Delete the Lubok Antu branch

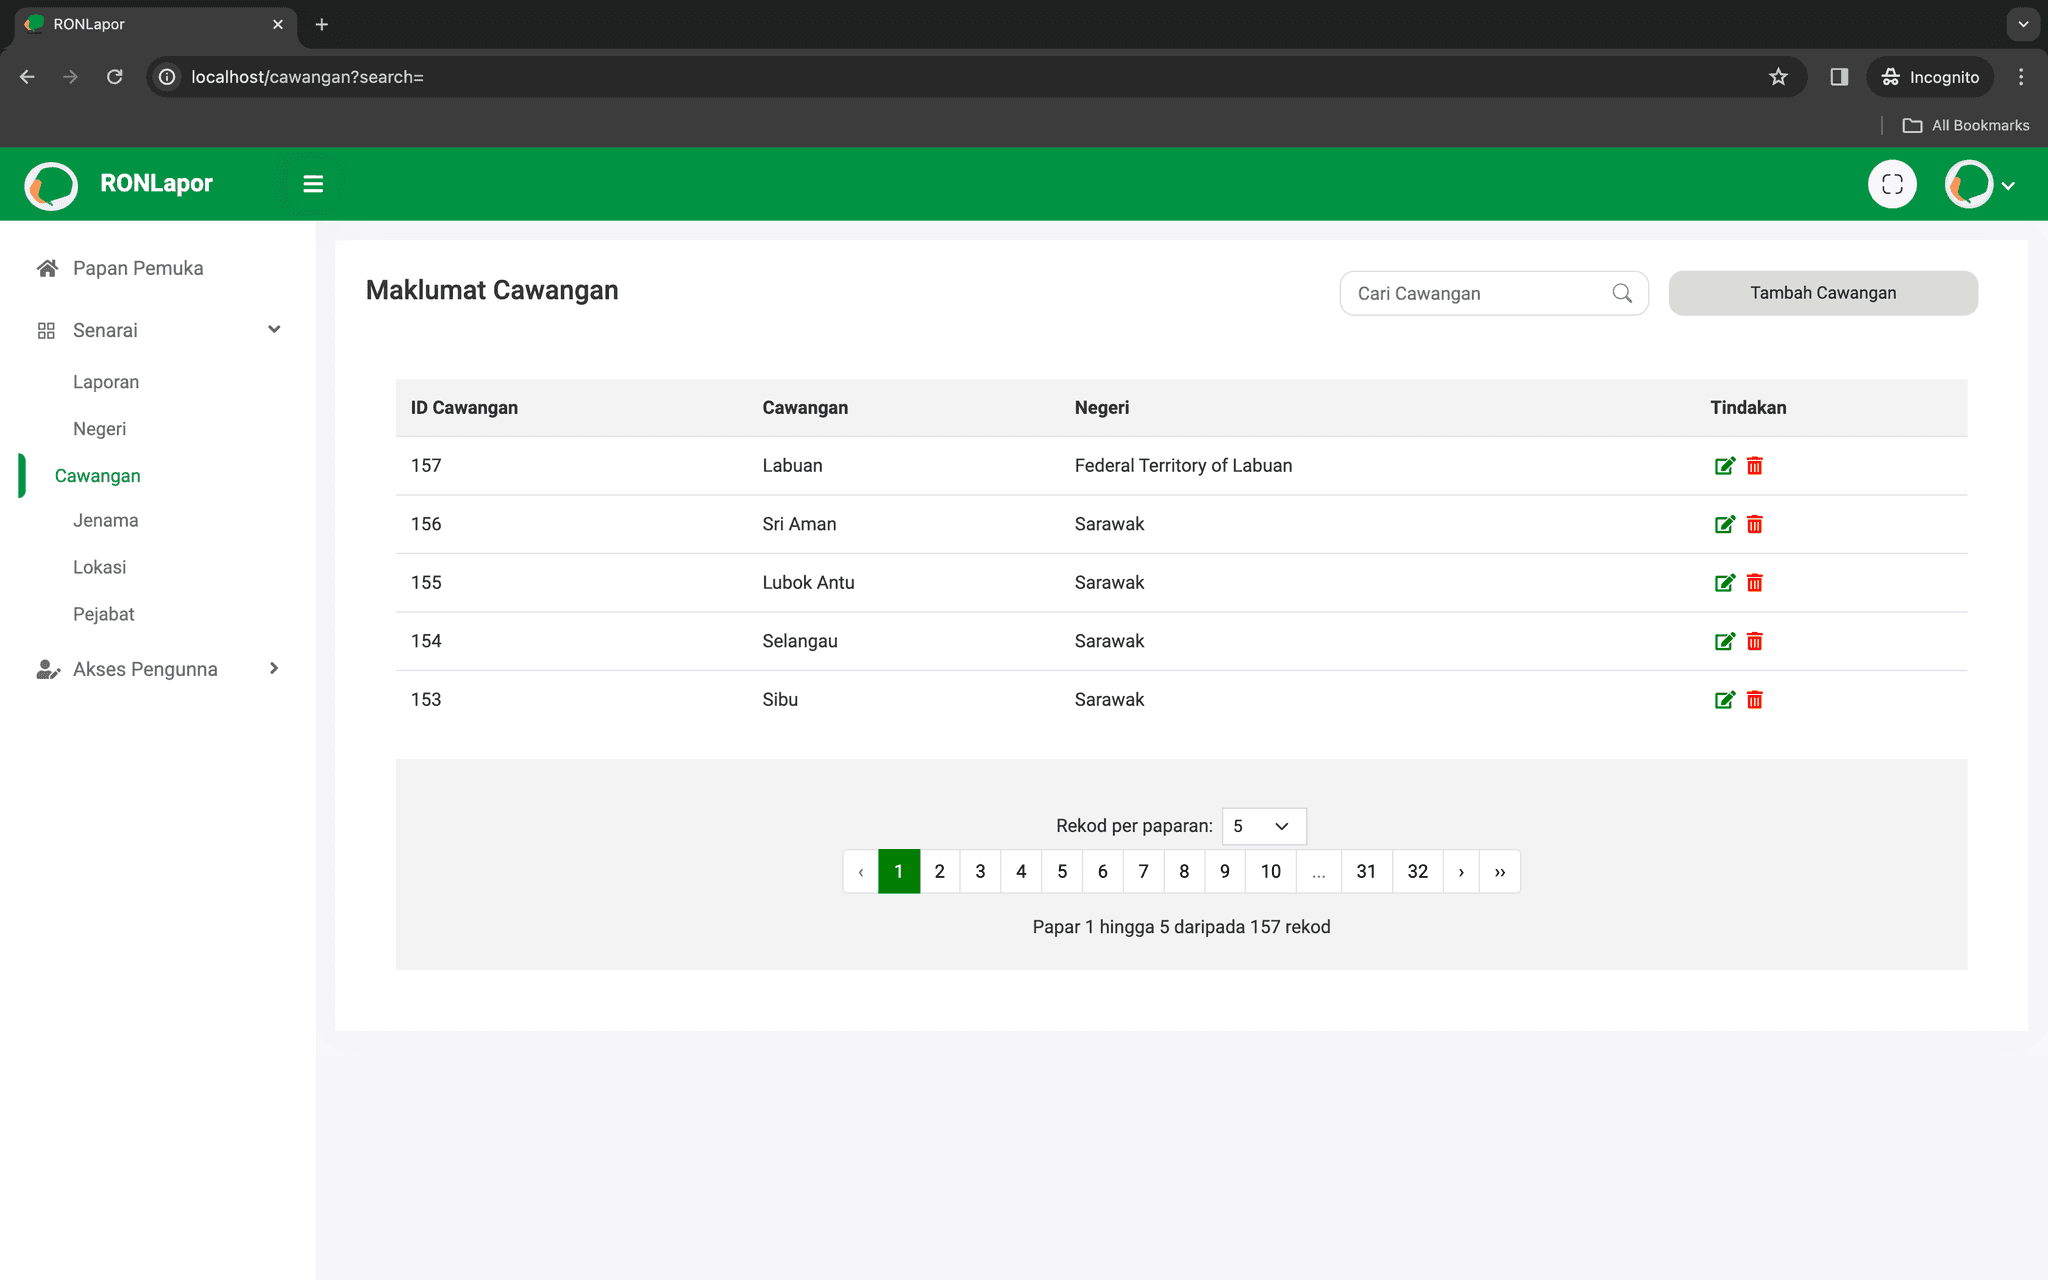pos(1755,583)
